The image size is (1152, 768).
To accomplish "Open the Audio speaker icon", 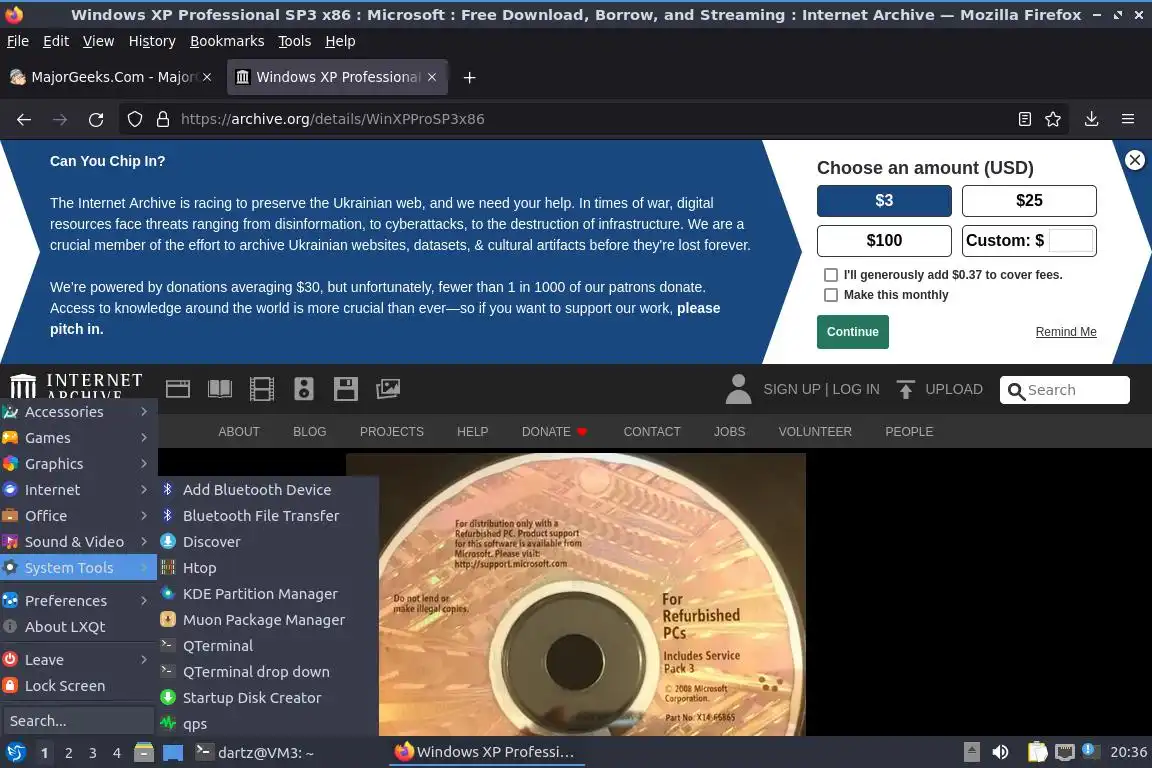I will (x=303, y=389).
